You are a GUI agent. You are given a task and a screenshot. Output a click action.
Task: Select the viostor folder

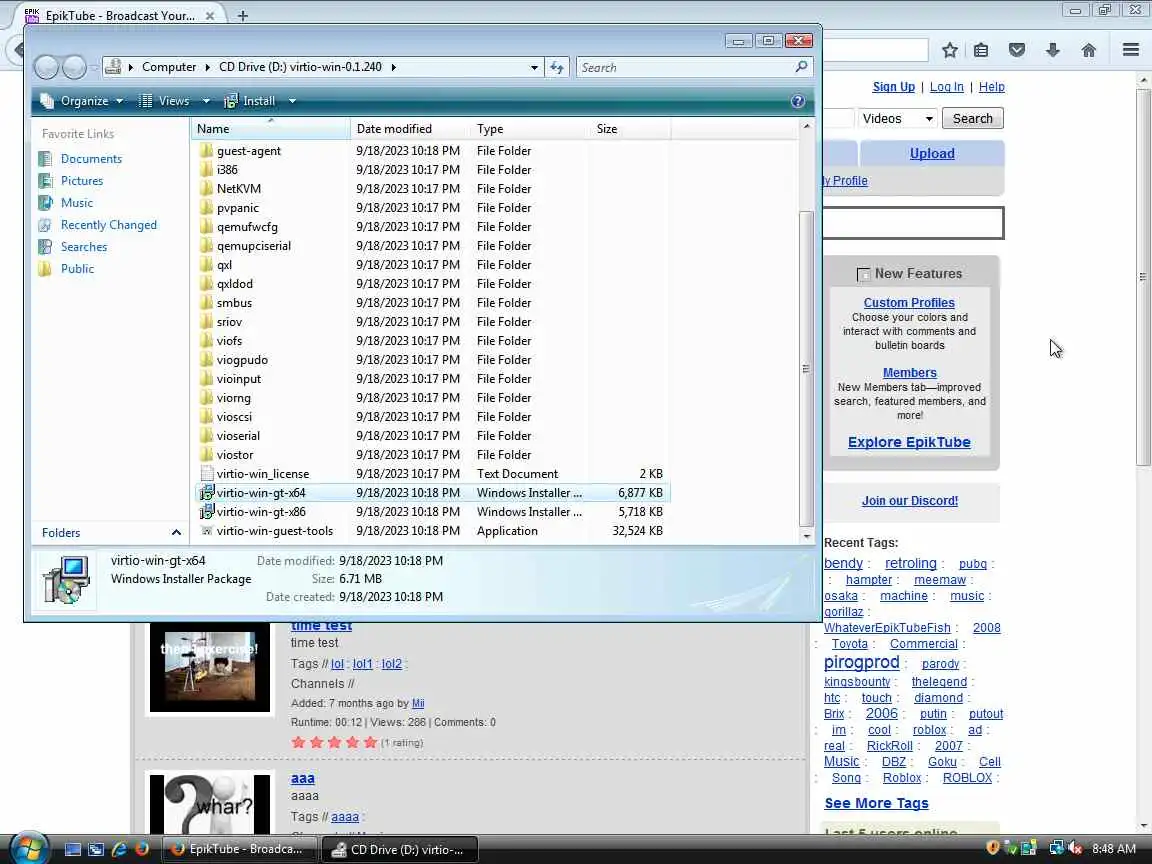[234, 455]
